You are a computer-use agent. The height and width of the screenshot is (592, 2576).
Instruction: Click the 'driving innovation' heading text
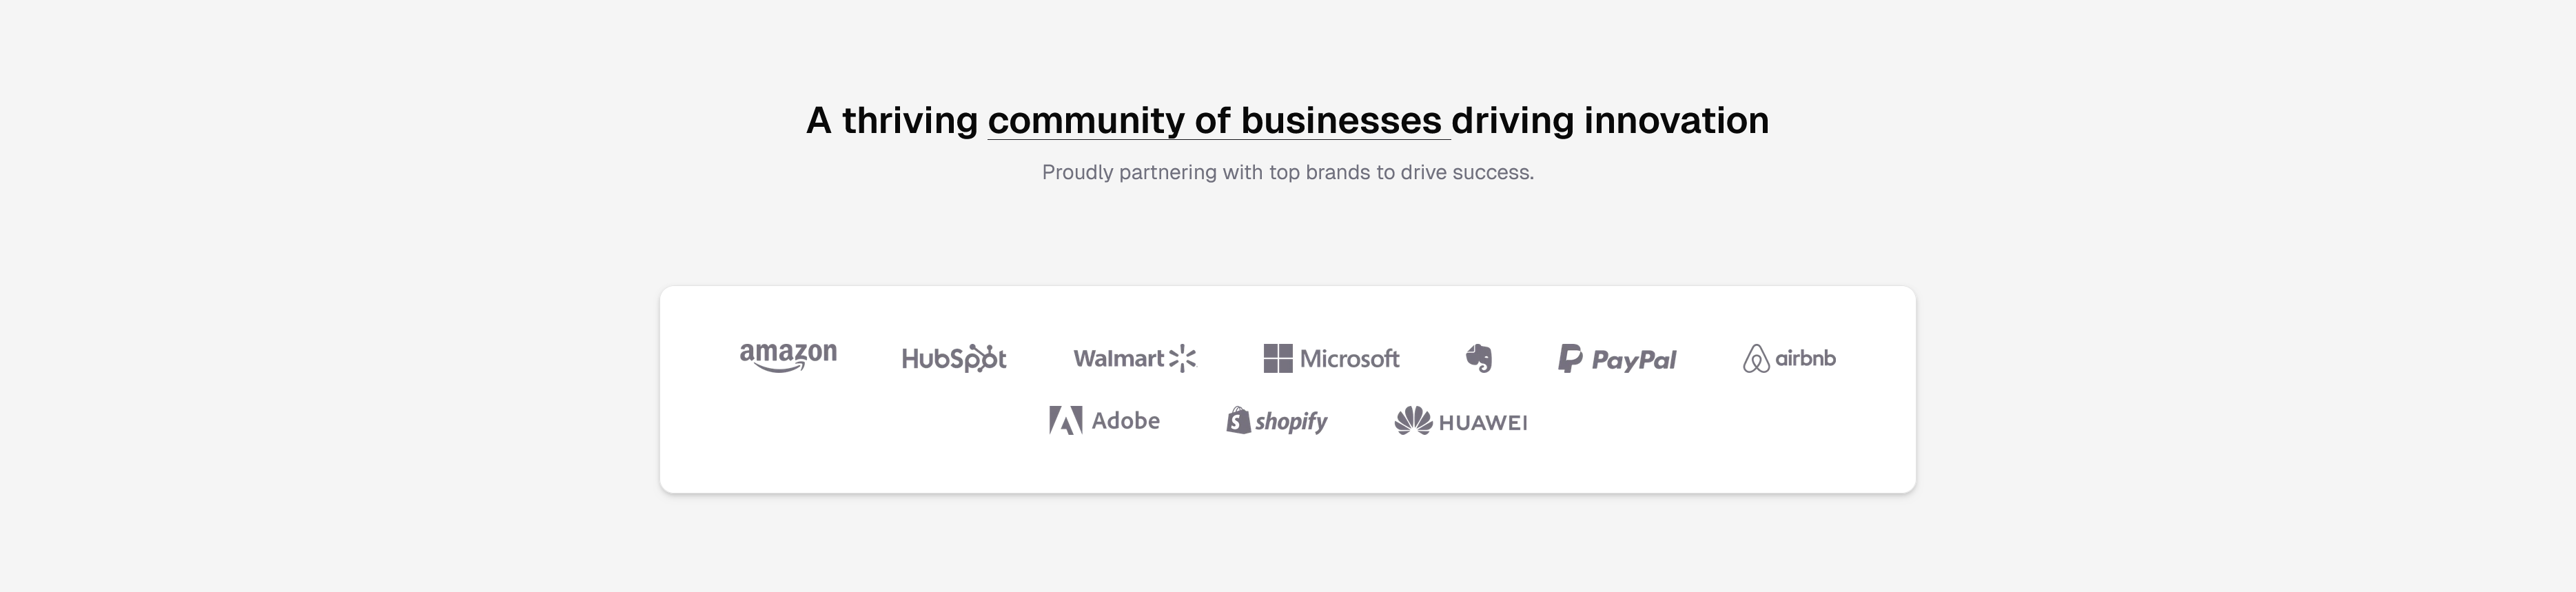[1610, 121]
